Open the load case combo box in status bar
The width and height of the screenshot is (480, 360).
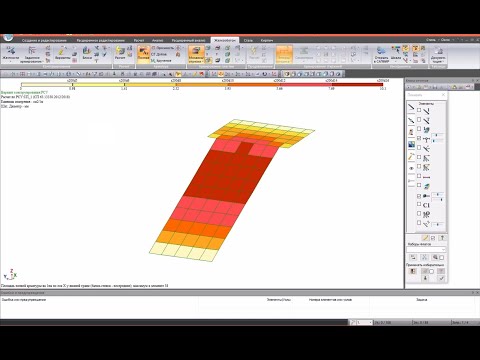click(364, 322)
